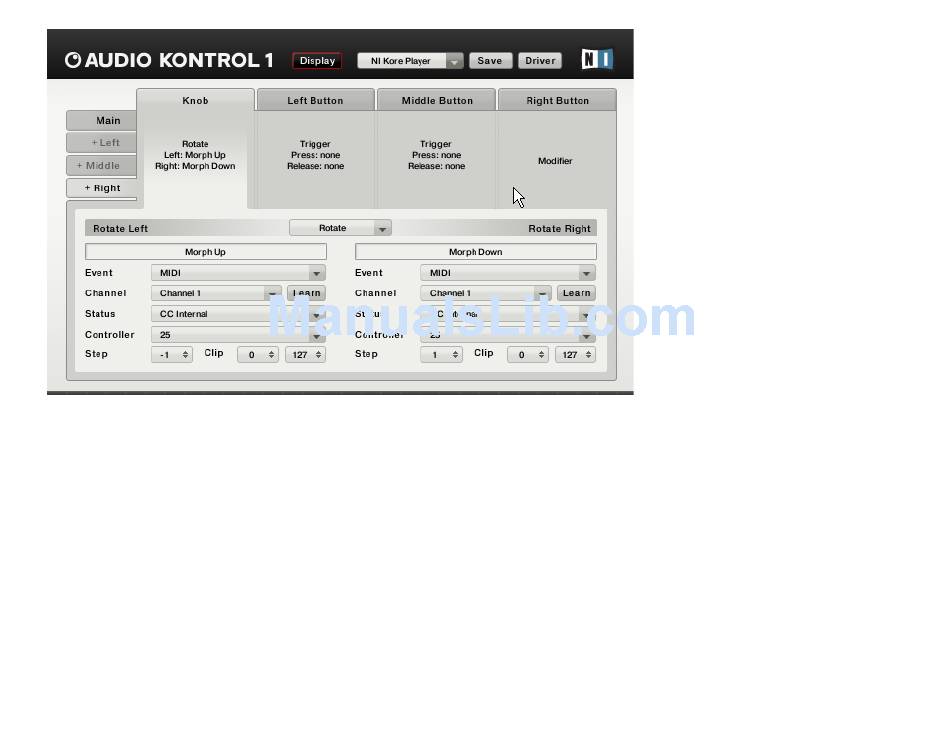This screenshot has width=950, height=739.
Task: Open Rotate Left Controller 25 dropdown
Action: pos(238,334)
